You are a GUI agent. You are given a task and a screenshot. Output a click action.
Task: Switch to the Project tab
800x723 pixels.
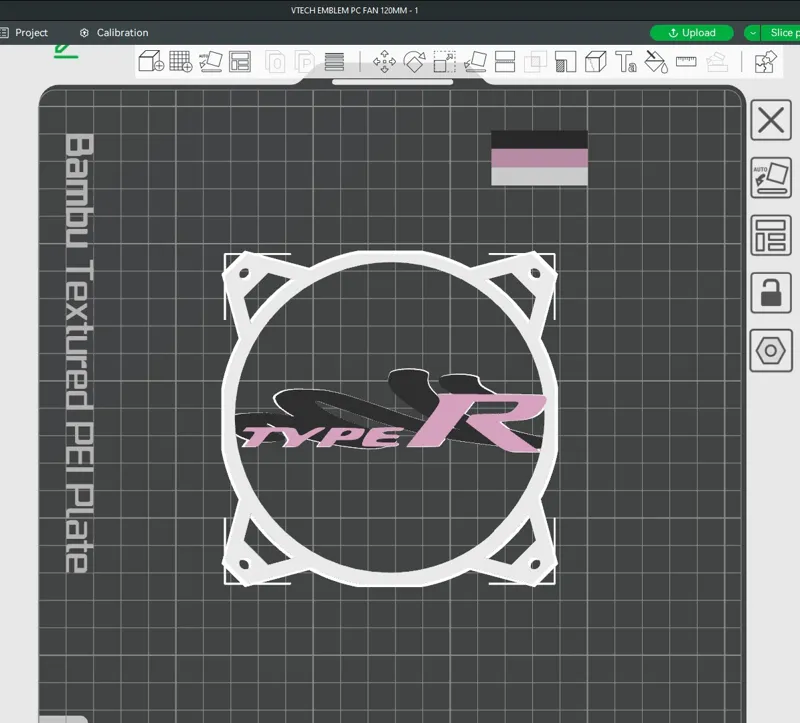24,33
